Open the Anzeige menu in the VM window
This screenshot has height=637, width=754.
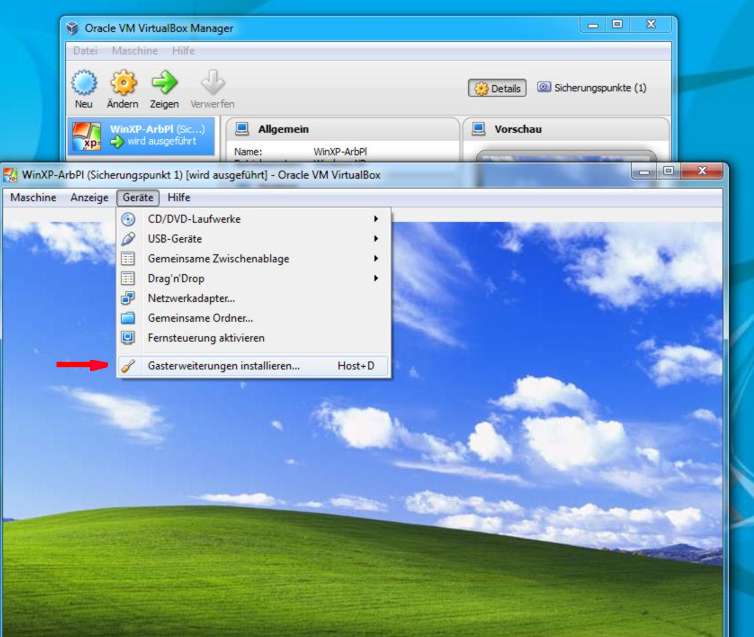pyautogui.click(x=89, y=198)
